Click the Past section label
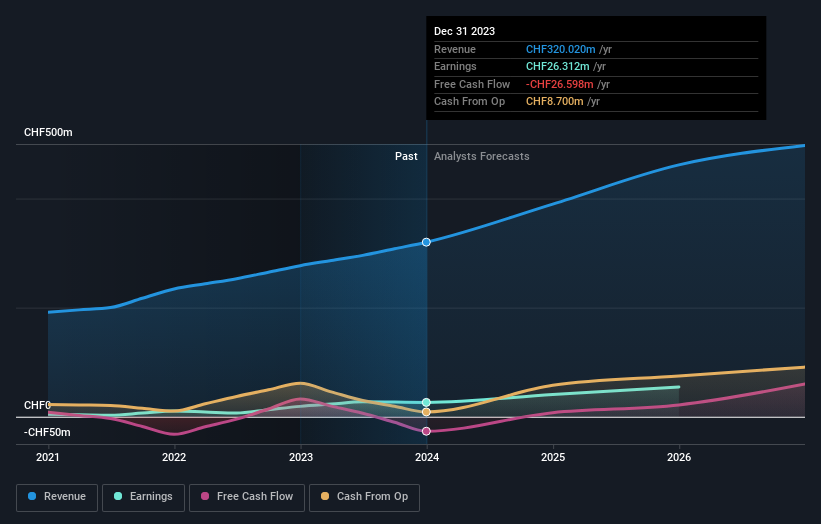Image resolution: width=821 pixels, height=524 pixels. [x=406, y=156]
